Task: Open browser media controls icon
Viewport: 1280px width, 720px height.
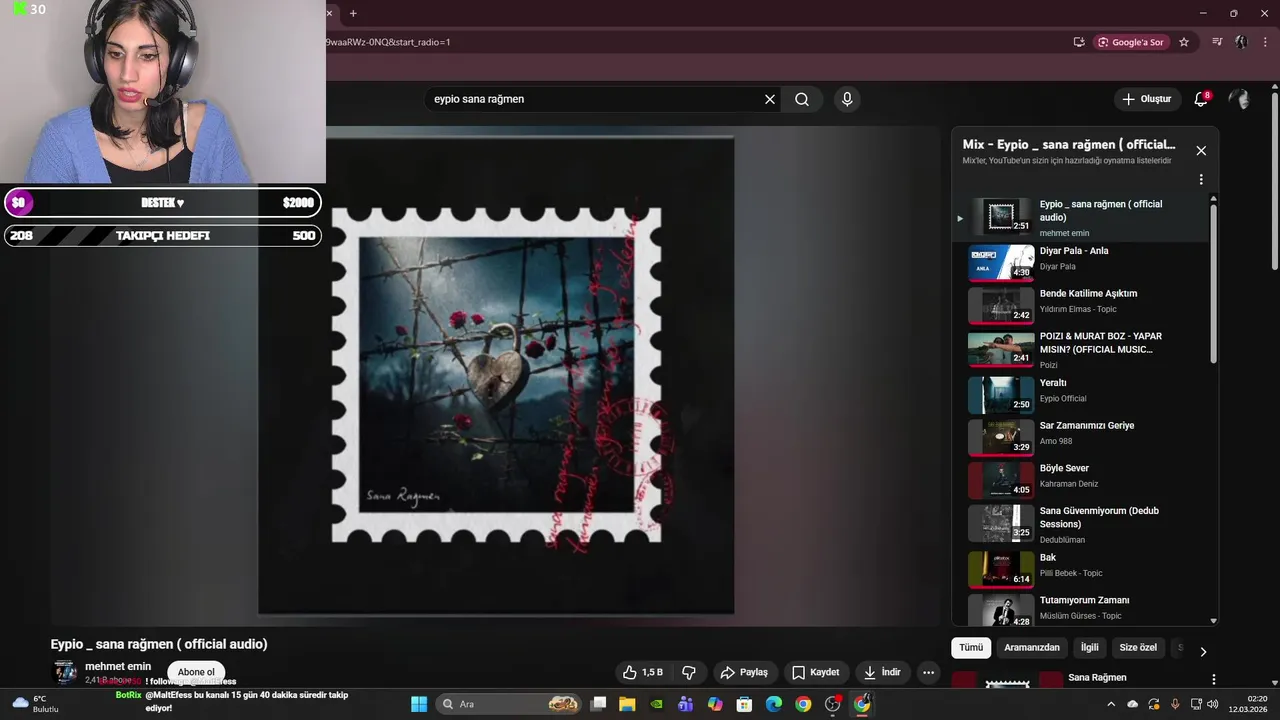Action: tap(1217, 42)
